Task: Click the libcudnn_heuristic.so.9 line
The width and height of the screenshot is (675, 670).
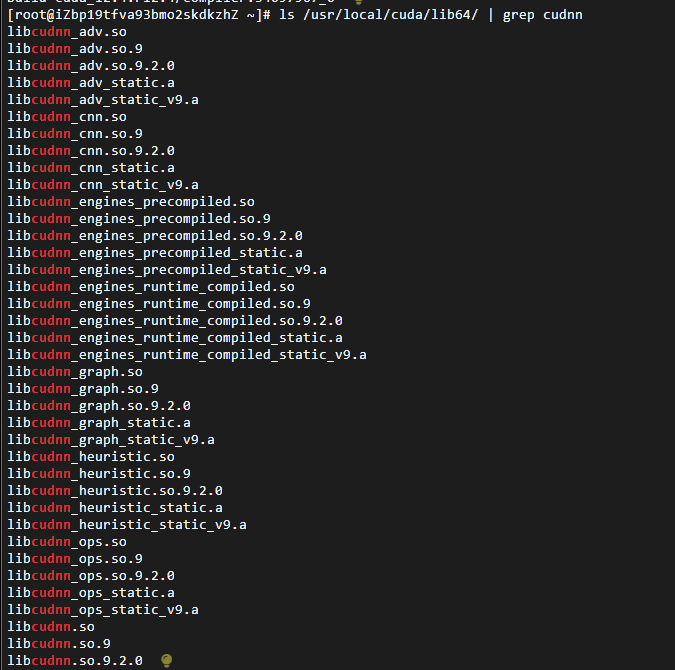Action: (x=99, y=474)
